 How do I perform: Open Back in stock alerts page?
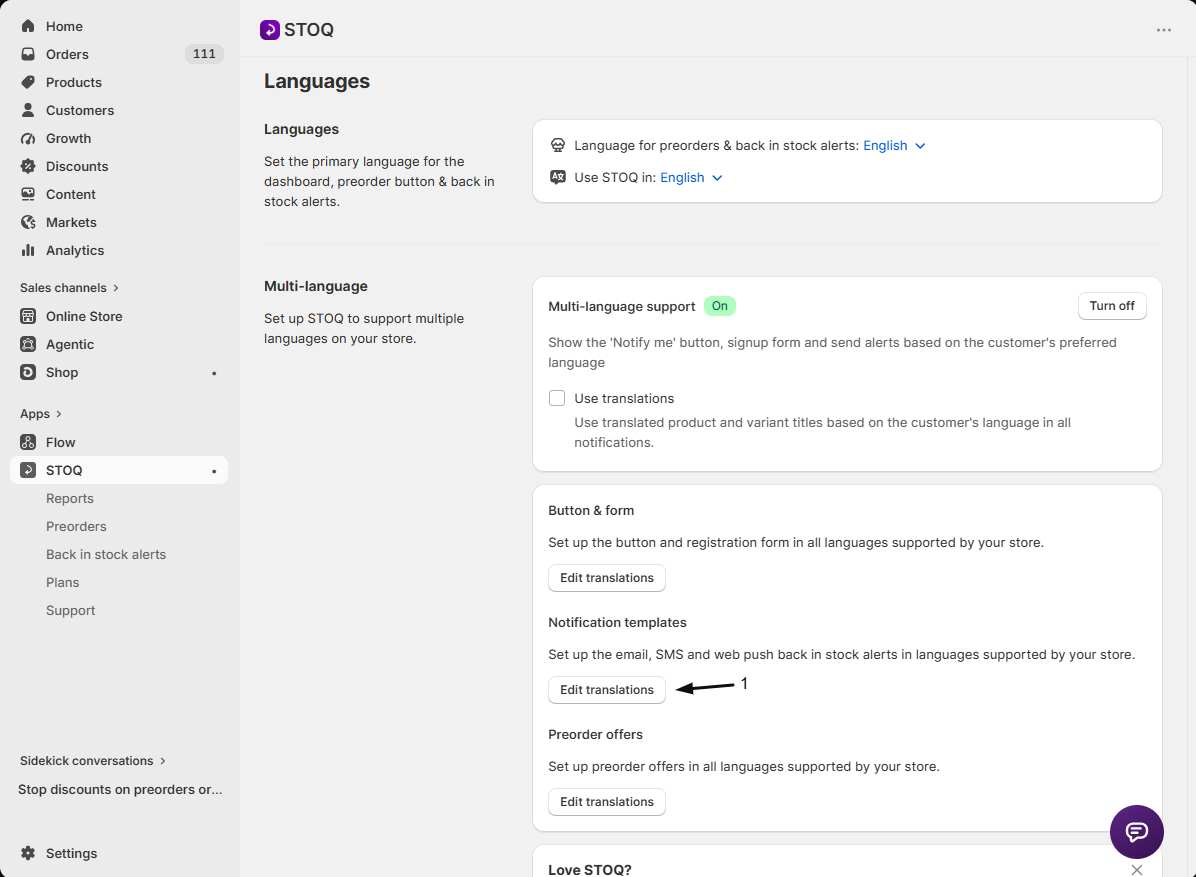click(106, 554)
